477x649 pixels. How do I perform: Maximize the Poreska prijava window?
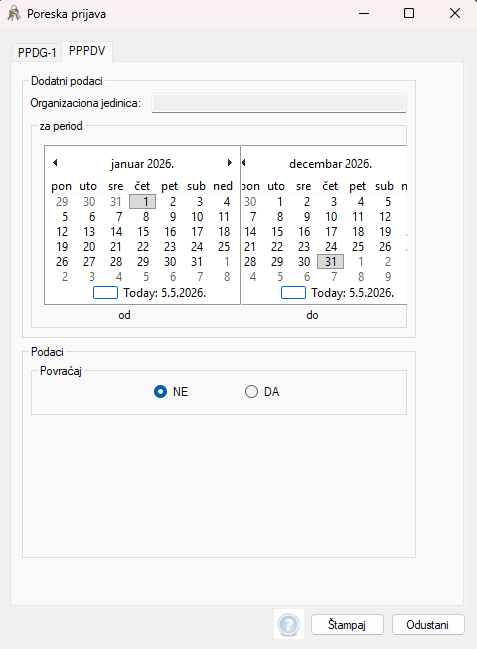tap(409, 13)
